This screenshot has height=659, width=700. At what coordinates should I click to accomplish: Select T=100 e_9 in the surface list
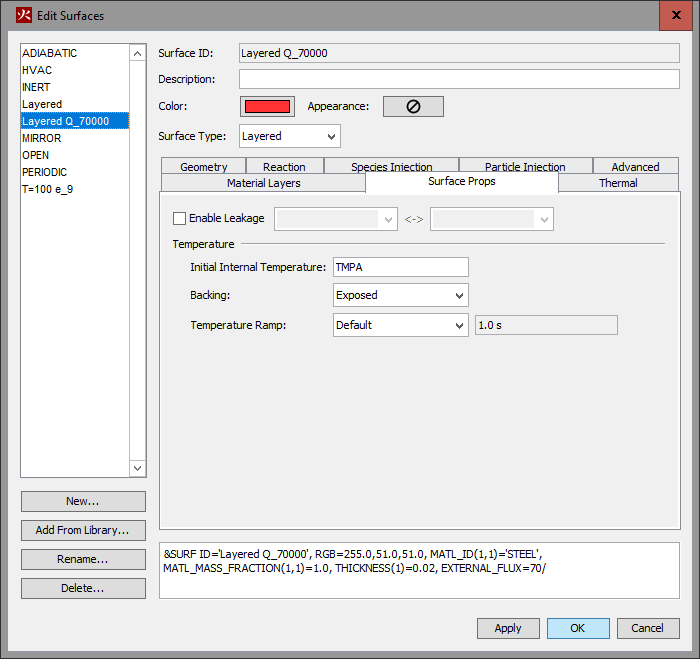[75, 189]
